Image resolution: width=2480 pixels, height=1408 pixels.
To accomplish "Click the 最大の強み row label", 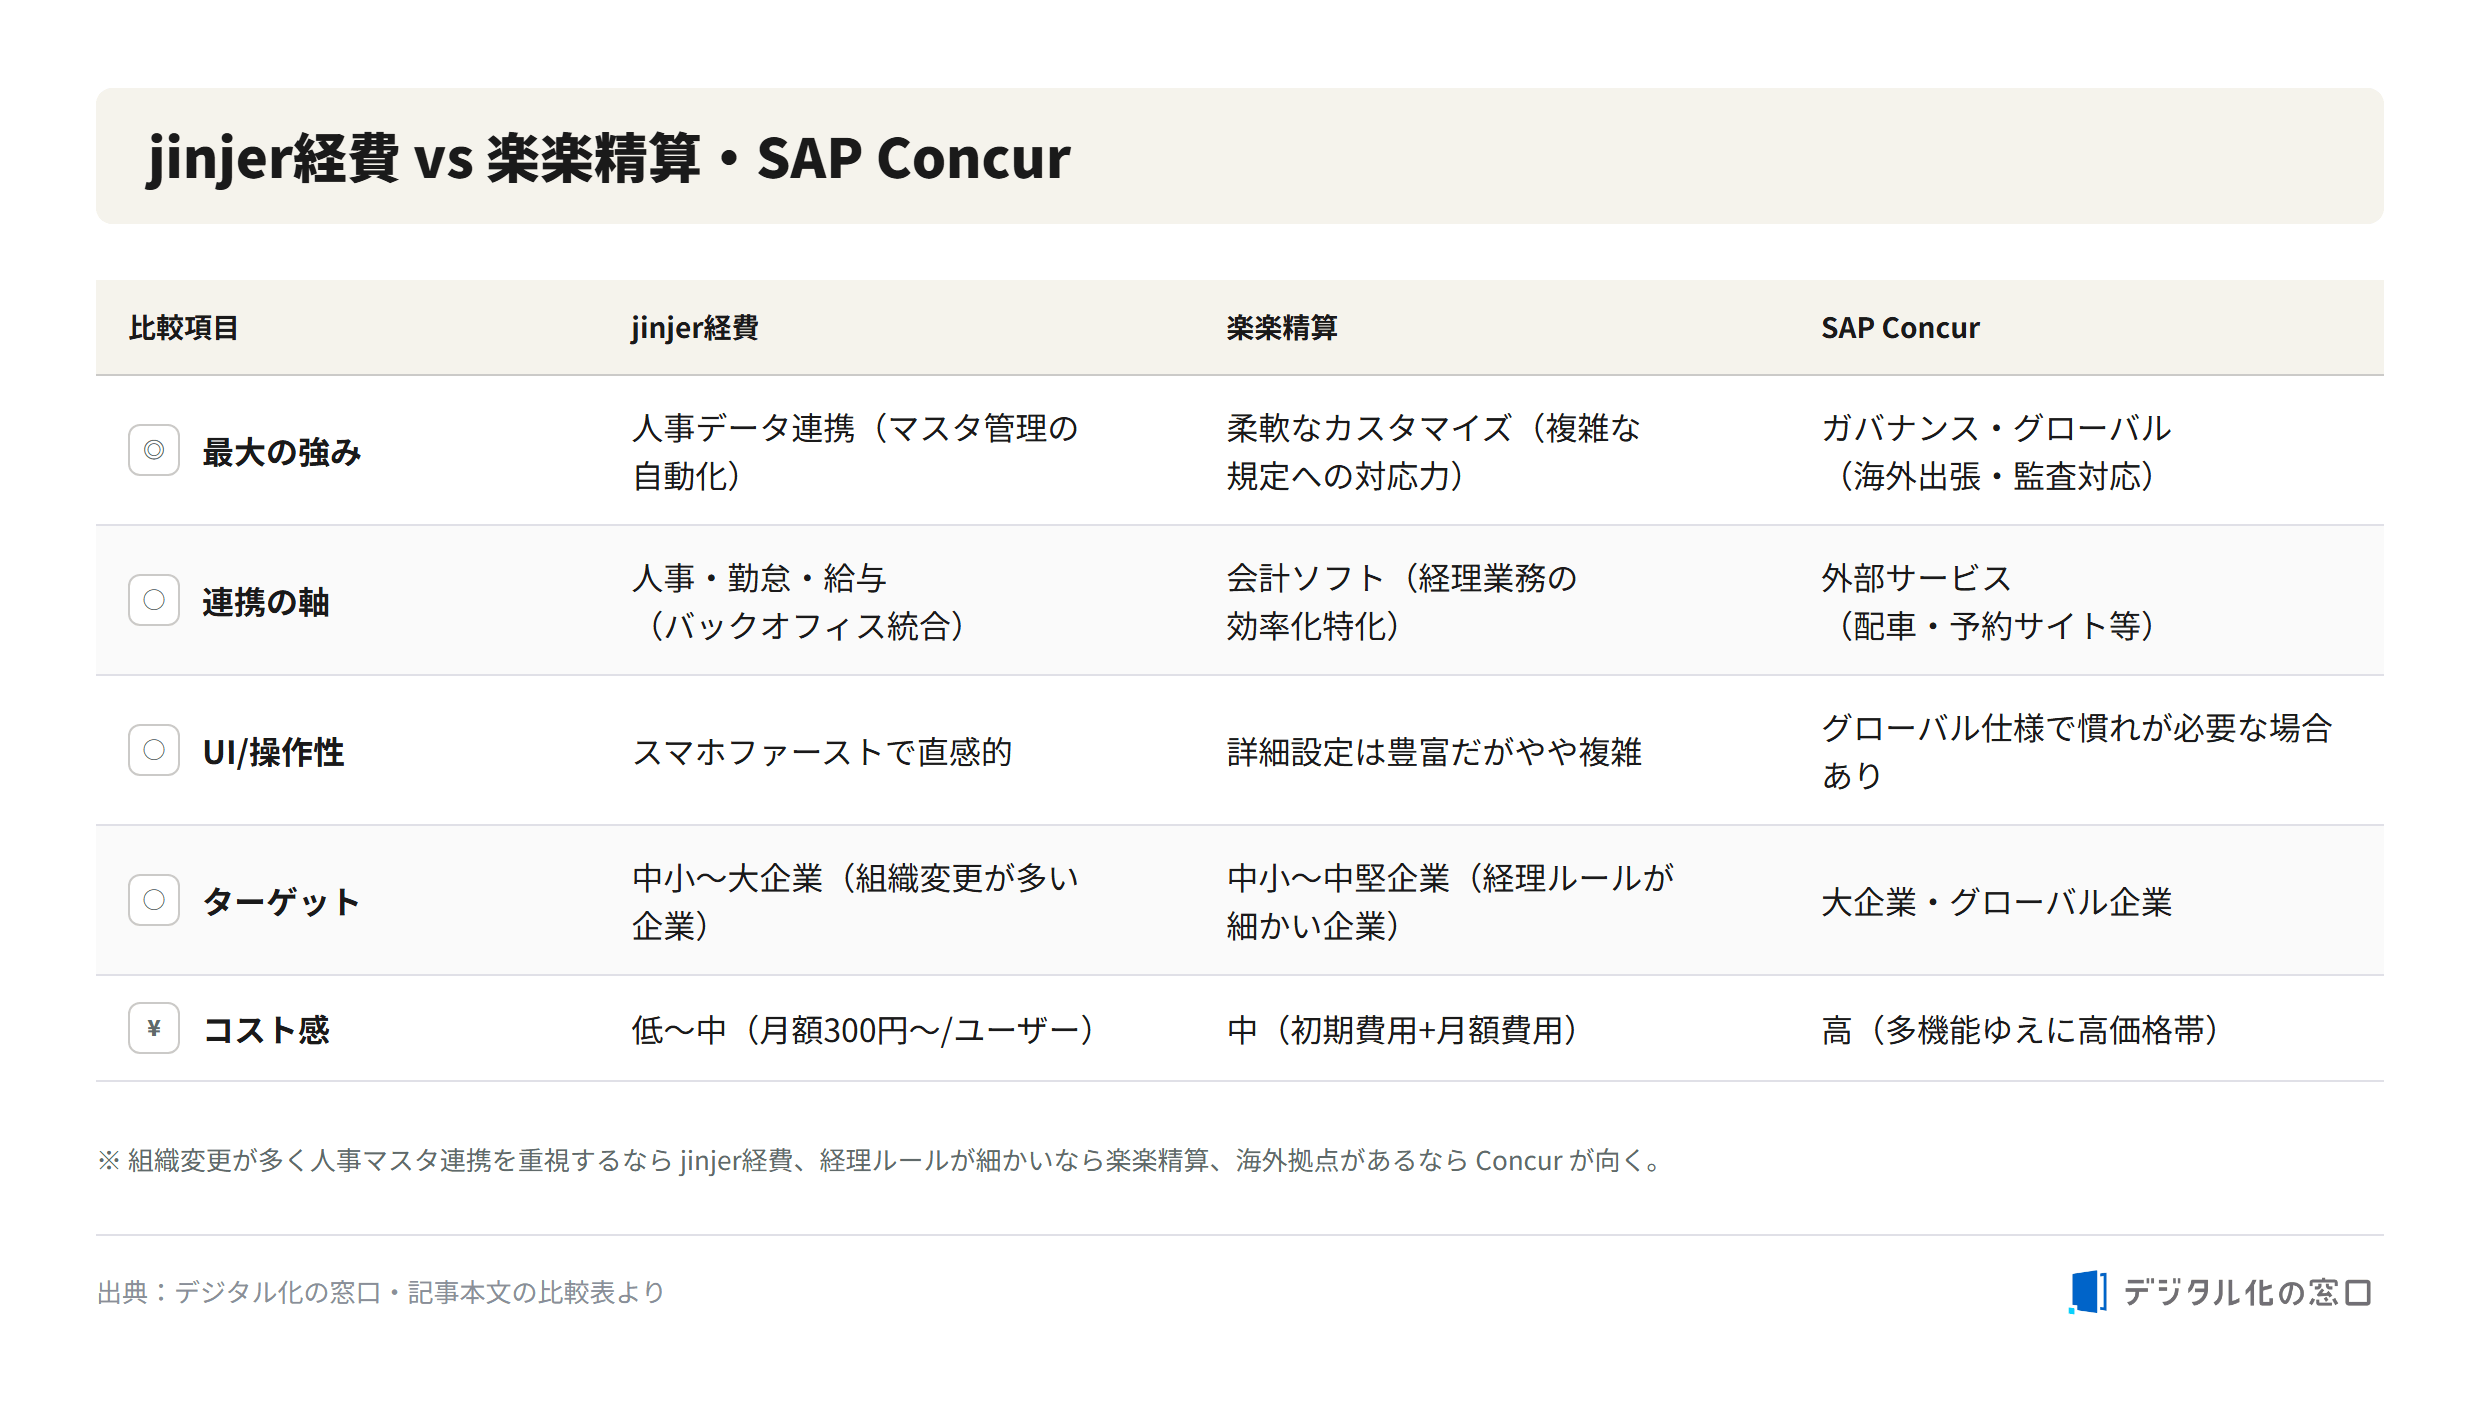I will pos(282,452).
